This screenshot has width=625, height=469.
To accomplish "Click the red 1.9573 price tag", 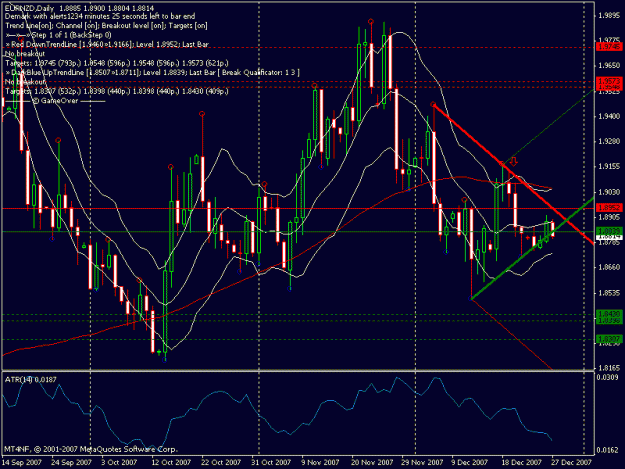I will point(609,81).
